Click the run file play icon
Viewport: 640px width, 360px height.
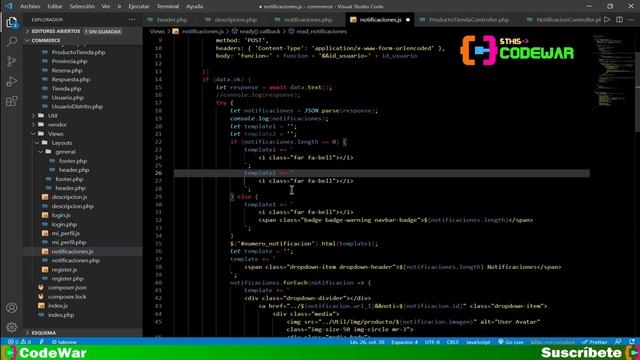pyautogui.click(x=607, y=20)
